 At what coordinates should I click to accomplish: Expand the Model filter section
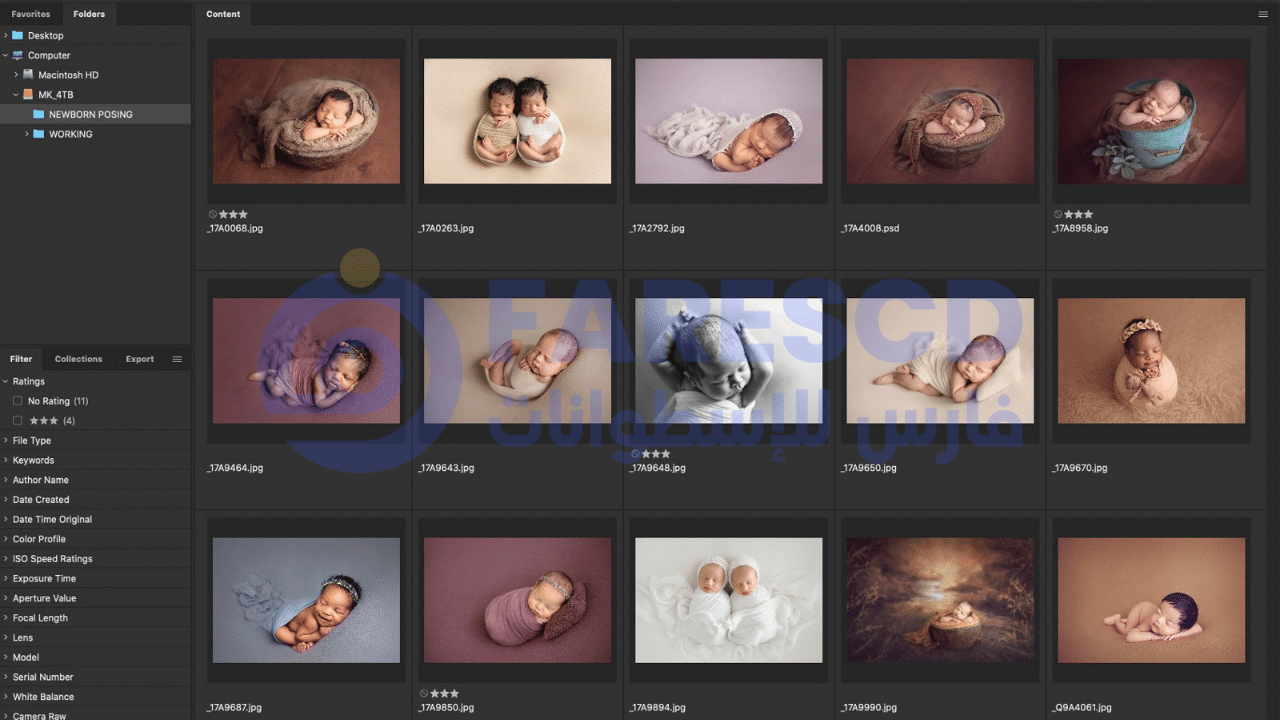coord(6,657)
